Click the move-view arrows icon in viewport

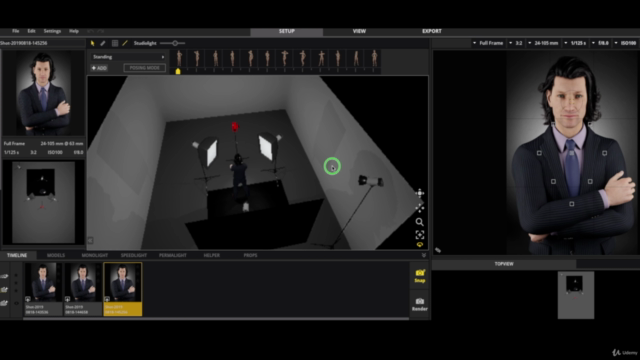coord(420,193)
